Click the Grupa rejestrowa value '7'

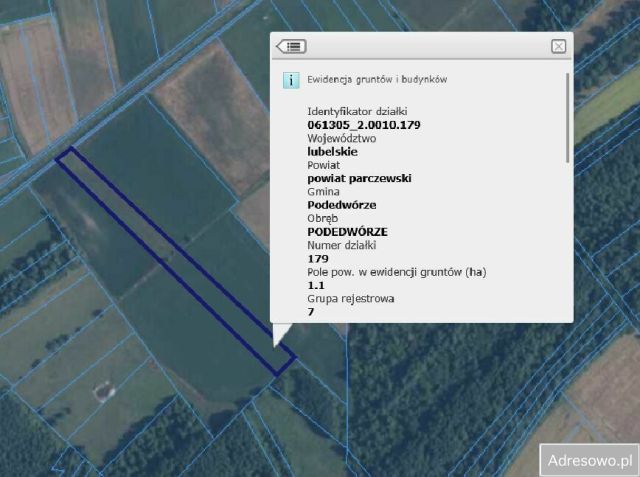click(x=311, y=312)
